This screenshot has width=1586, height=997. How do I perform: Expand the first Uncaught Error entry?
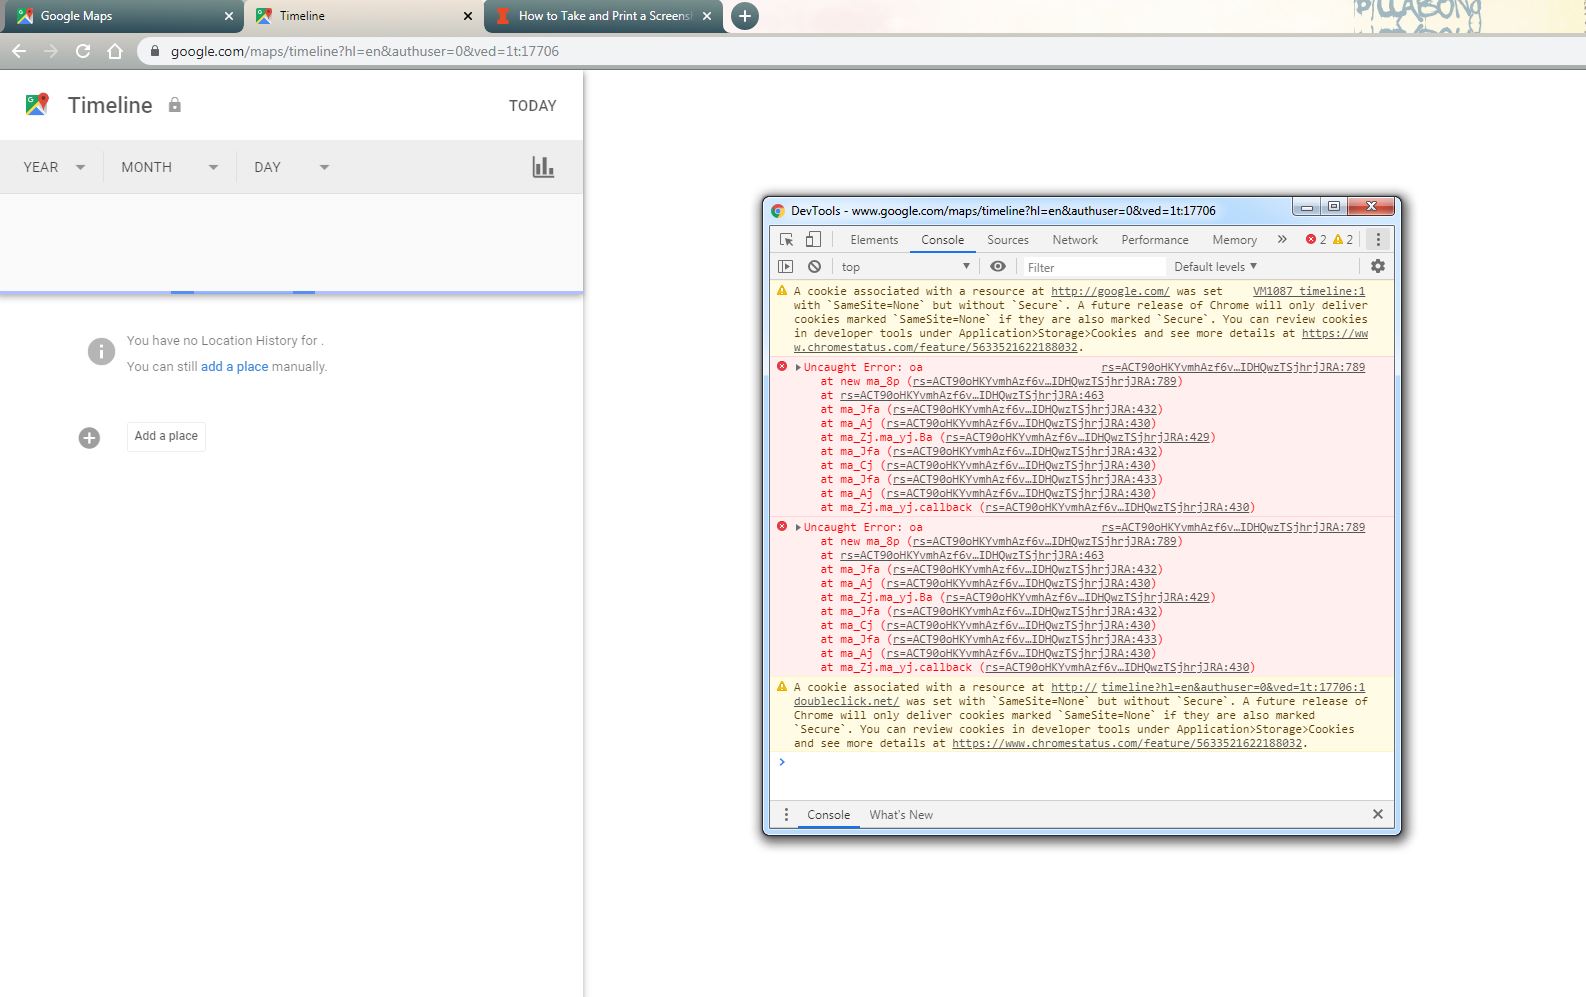coord(798,368)
